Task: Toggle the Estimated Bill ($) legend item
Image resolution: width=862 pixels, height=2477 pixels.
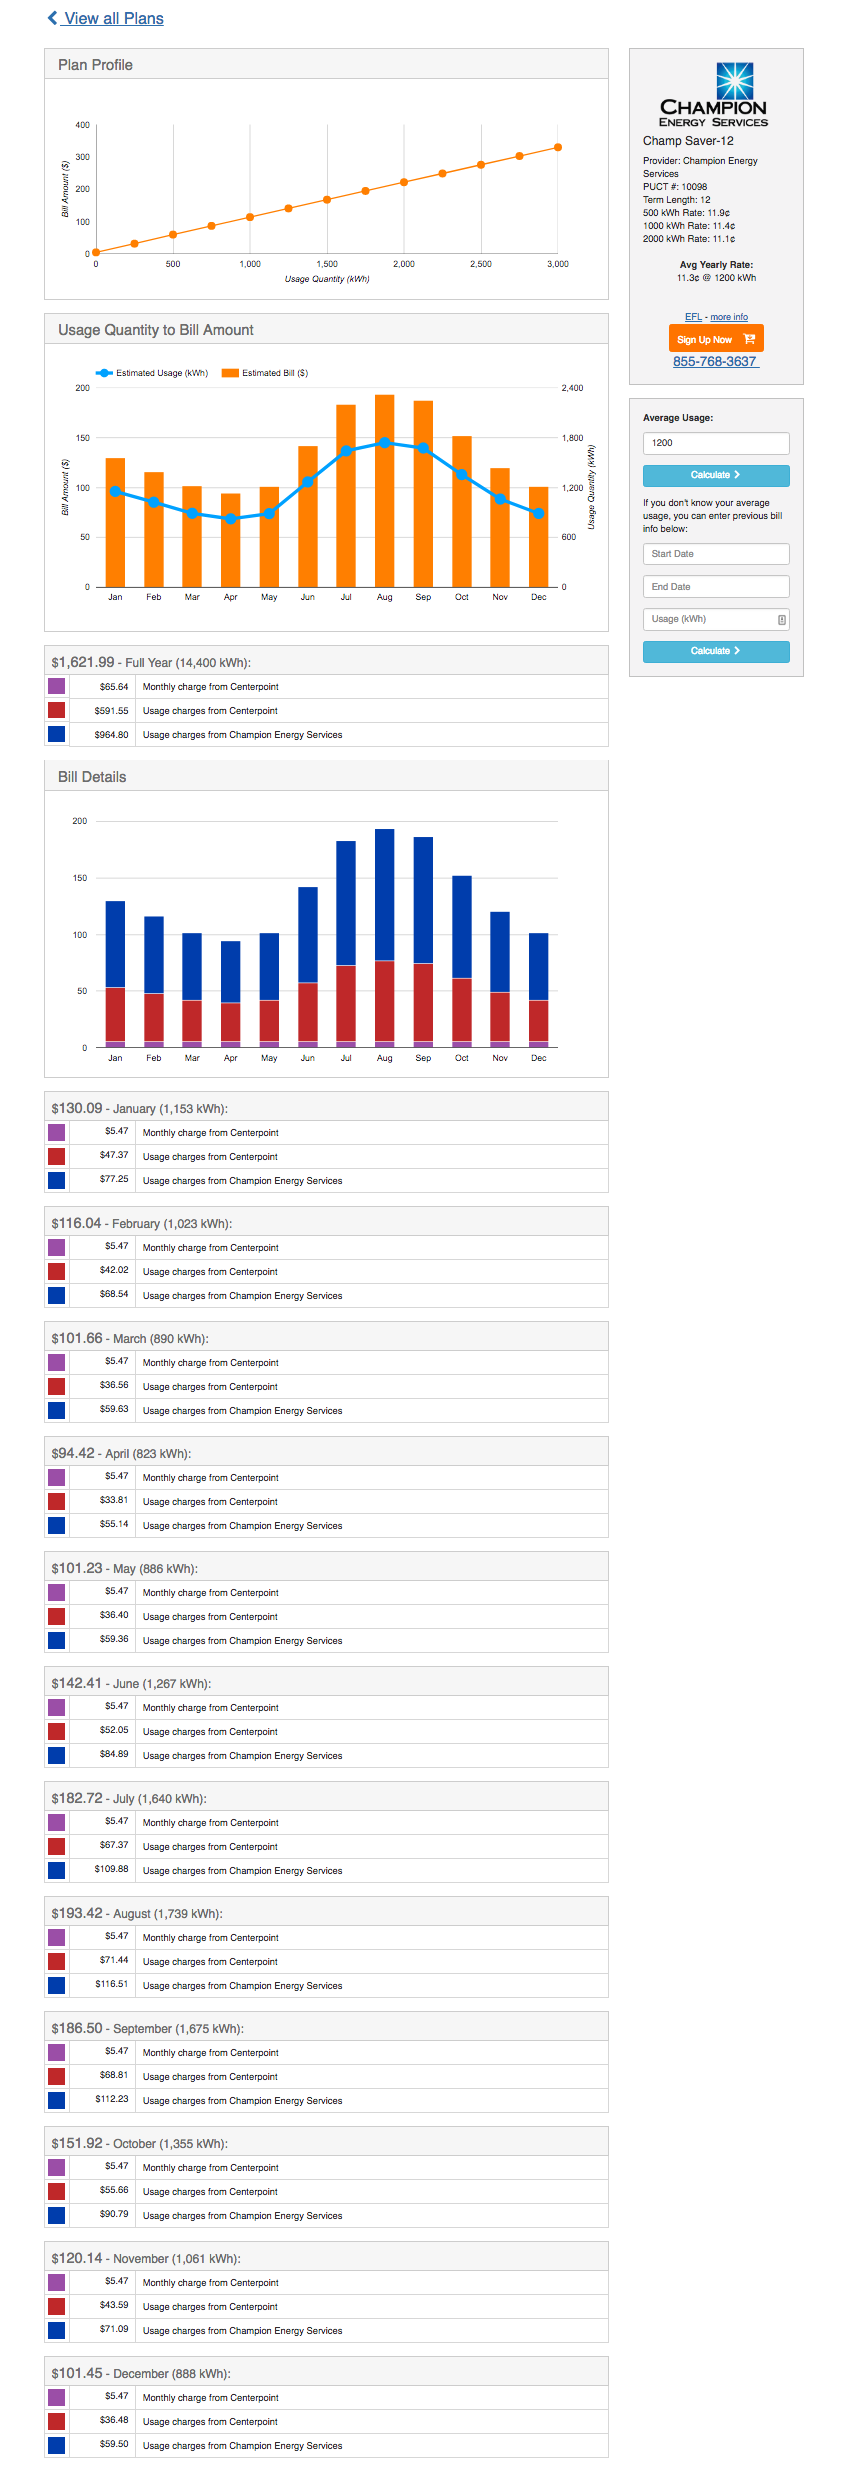Action: [x=265, y=373]
